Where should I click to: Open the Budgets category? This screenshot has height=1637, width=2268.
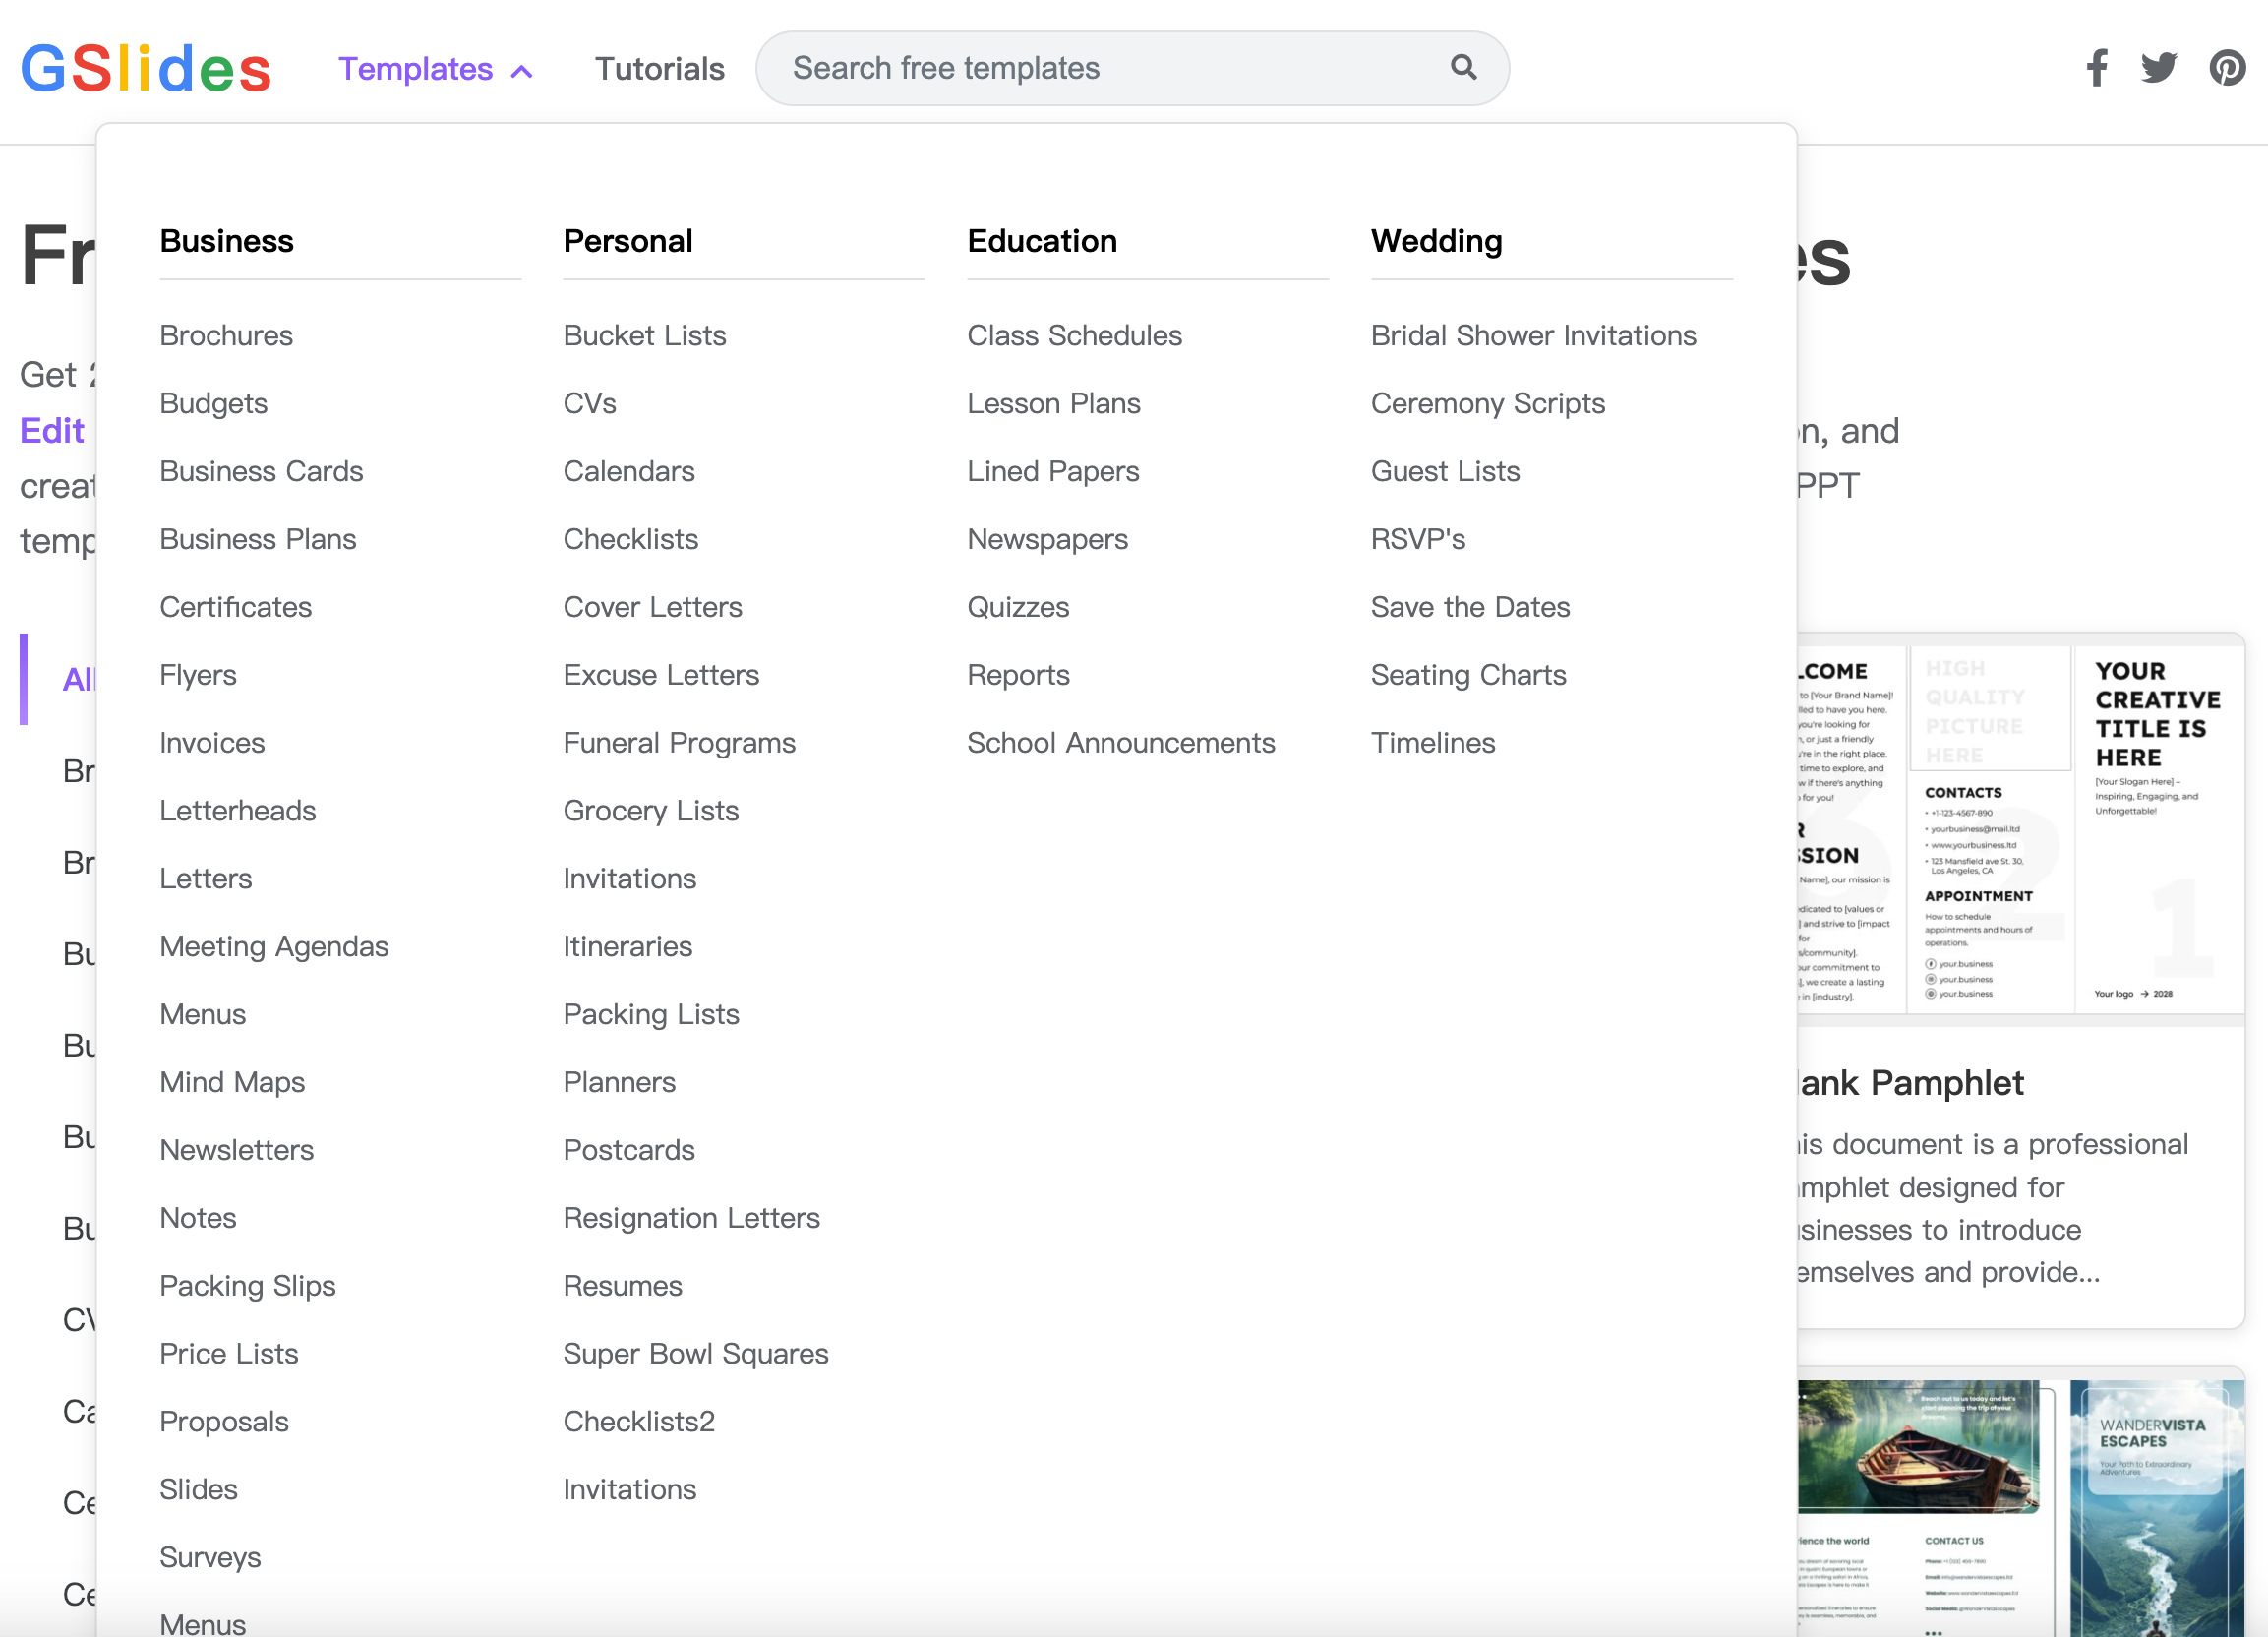point(213,403)
